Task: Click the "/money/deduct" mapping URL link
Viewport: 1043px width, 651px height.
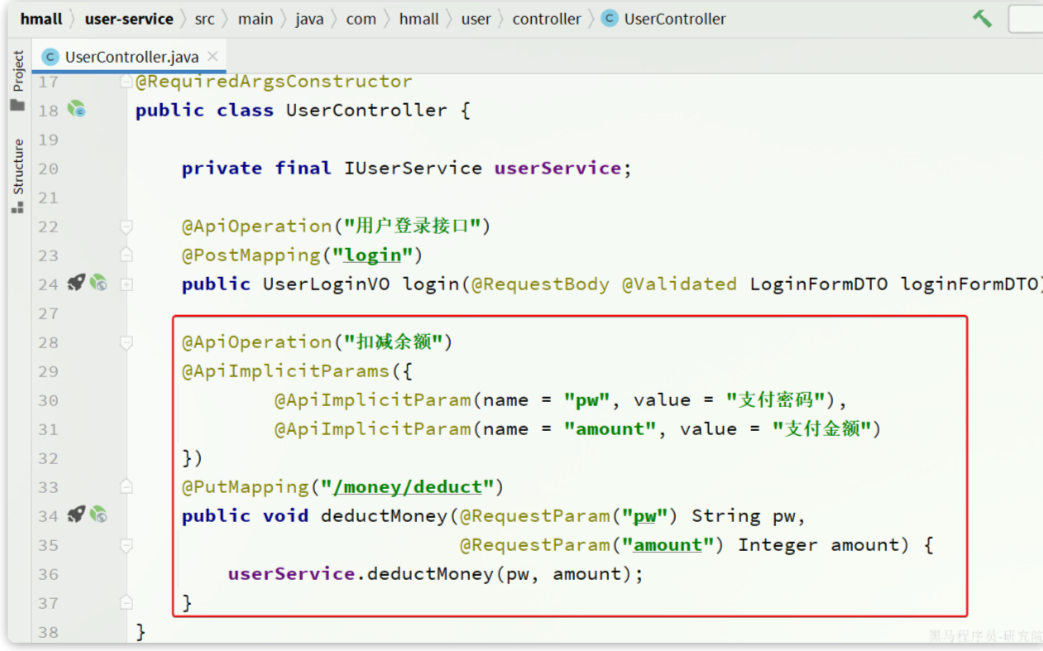Action: [x=408, y=487]
